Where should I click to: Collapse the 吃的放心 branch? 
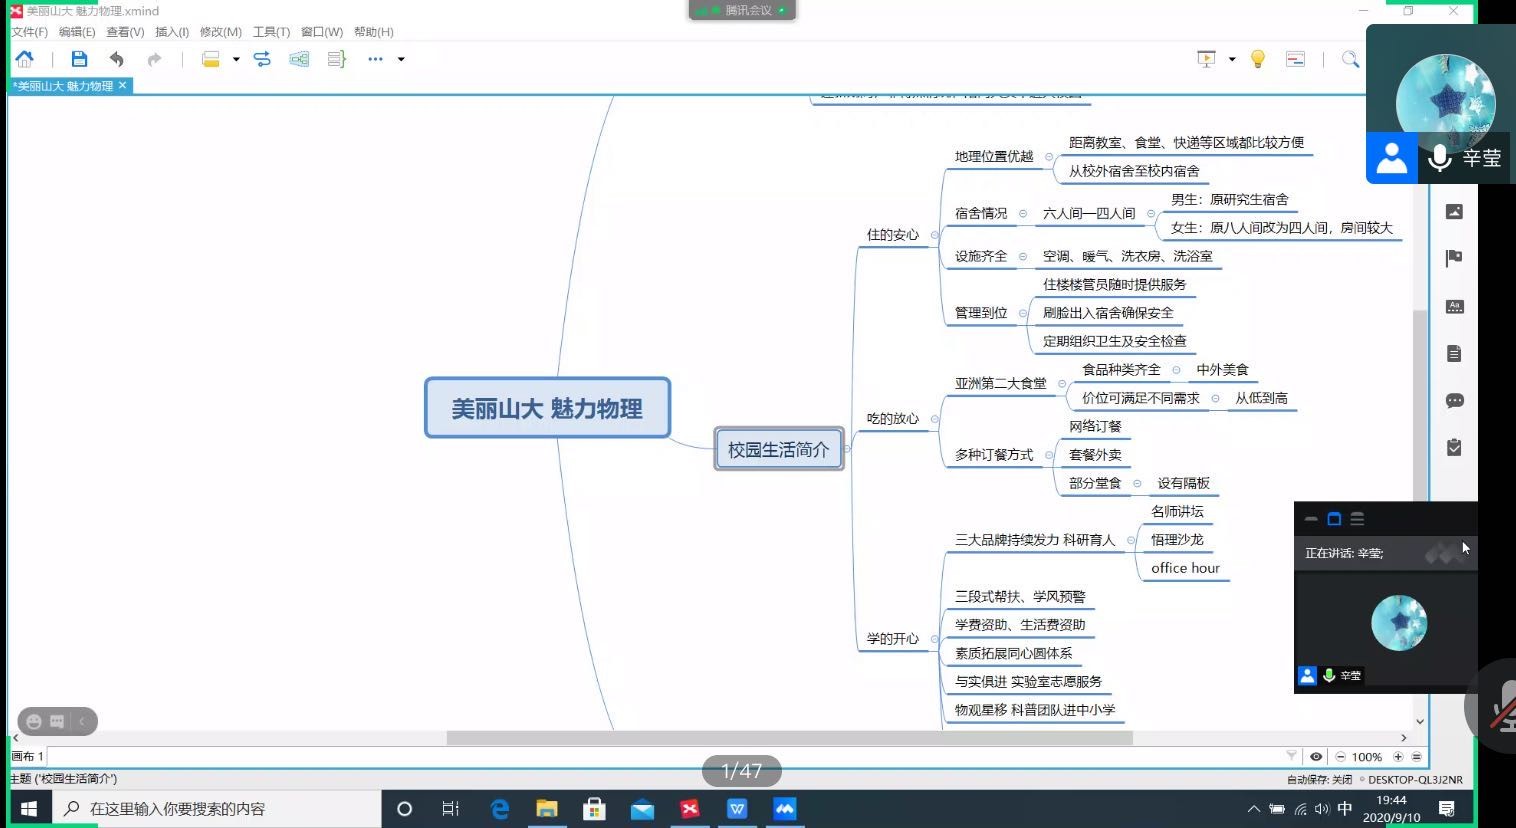[935, 419]
